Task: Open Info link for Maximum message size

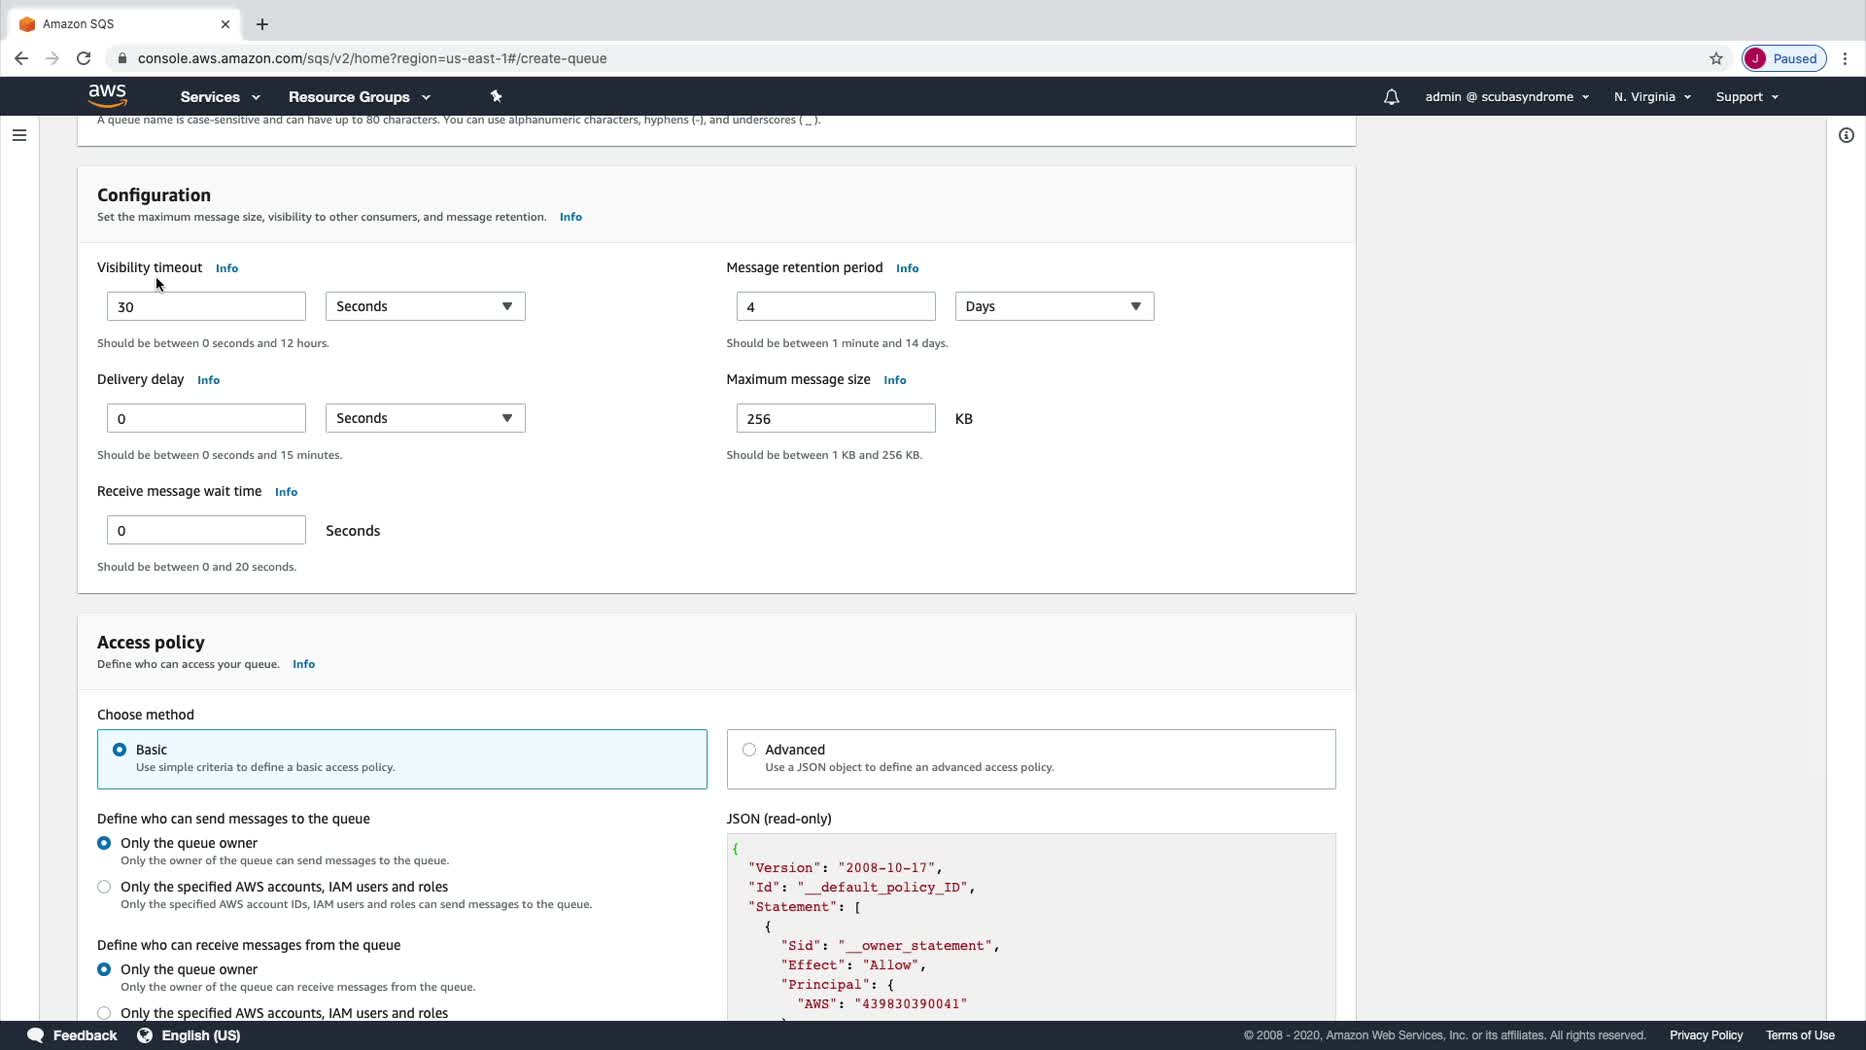Action: (x=895, y=380)
